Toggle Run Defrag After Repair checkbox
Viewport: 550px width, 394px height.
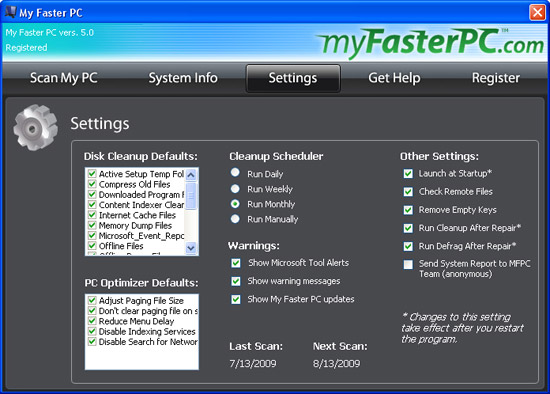click(408, 246)
